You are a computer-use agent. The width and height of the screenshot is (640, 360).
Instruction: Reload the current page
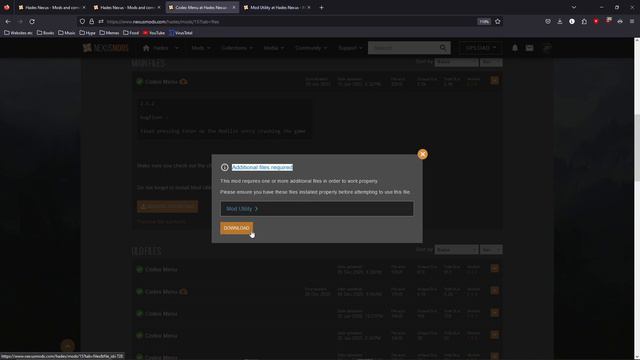pos(32,21)
